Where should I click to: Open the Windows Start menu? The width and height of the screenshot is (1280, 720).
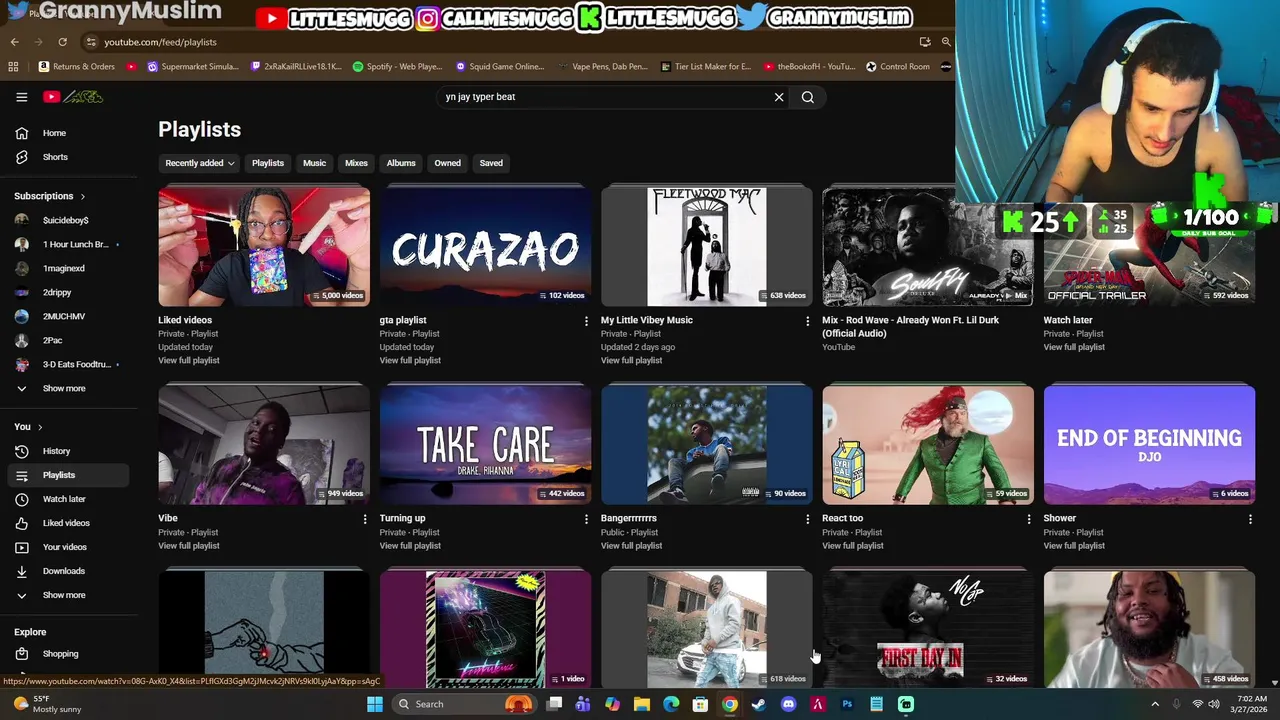[374, 704]
